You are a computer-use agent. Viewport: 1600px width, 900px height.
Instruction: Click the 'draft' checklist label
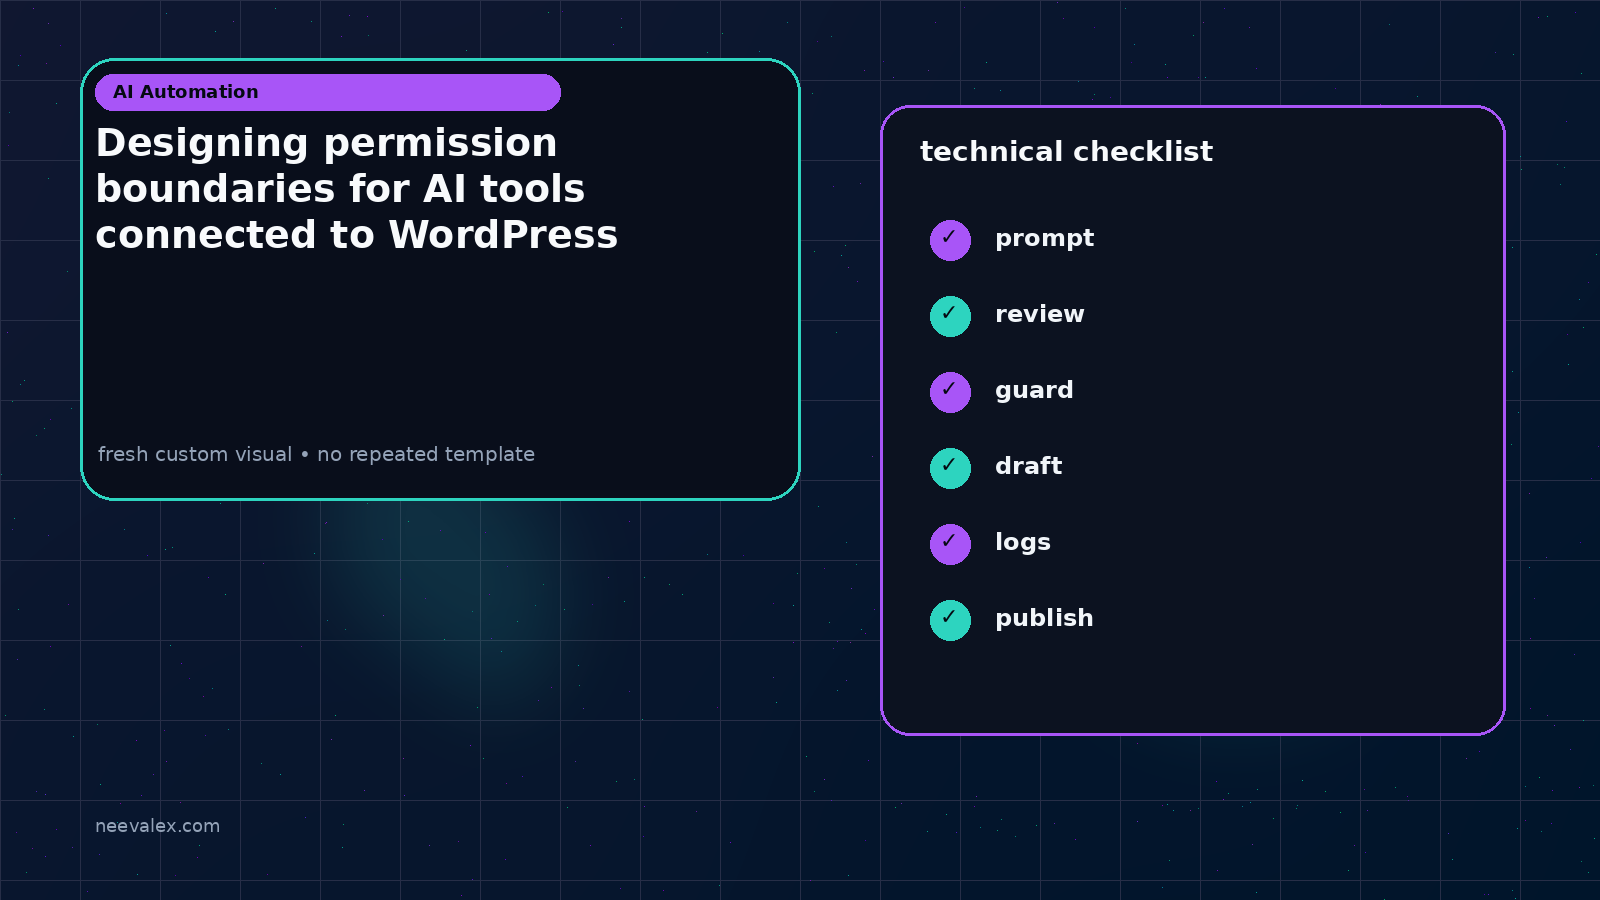(x=1028, y=466)
